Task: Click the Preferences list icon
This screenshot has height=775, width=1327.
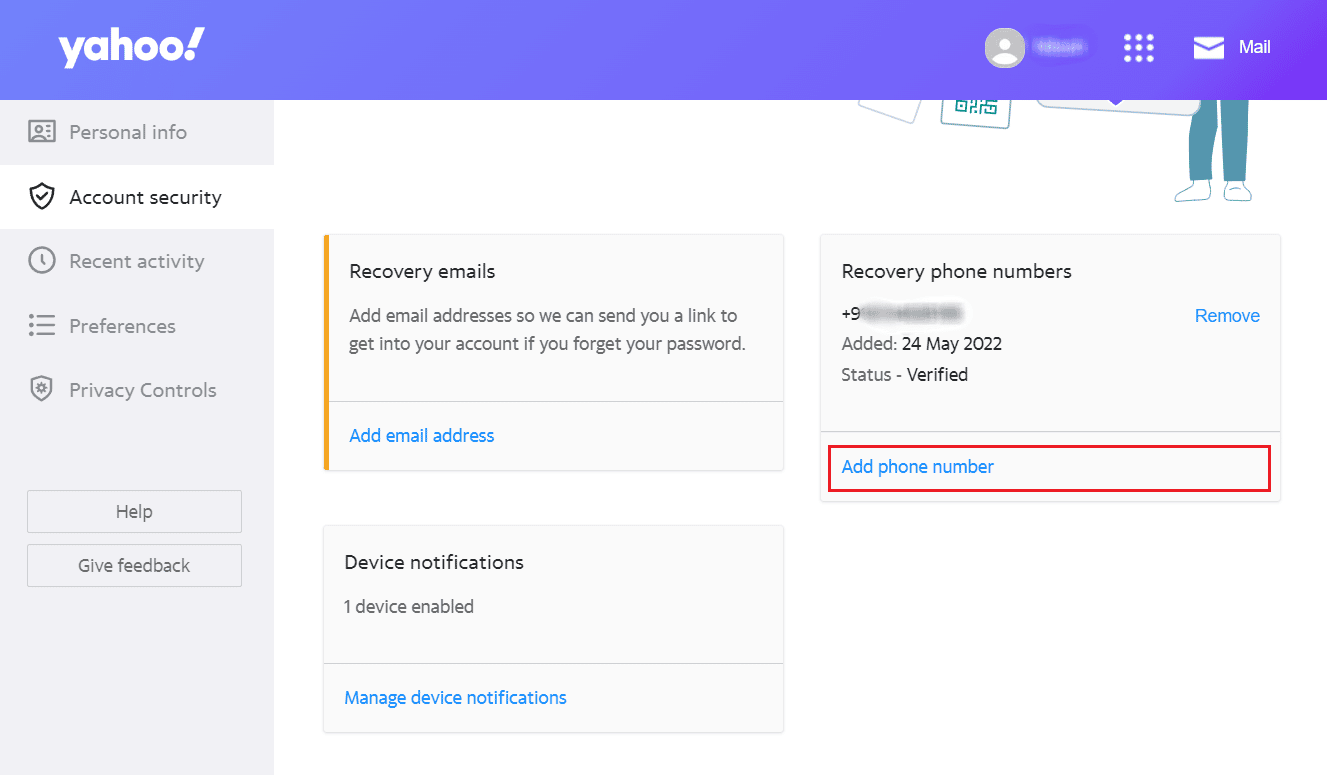Action: [42, 325]
